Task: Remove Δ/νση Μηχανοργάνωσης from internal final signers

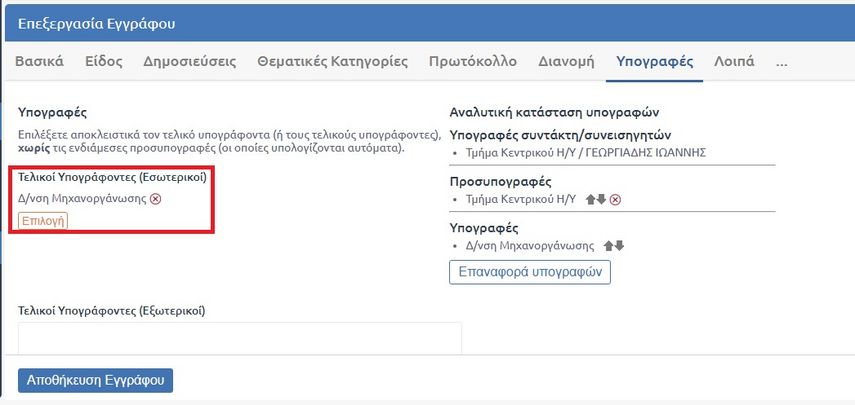Action: click(x=155, y=199)
